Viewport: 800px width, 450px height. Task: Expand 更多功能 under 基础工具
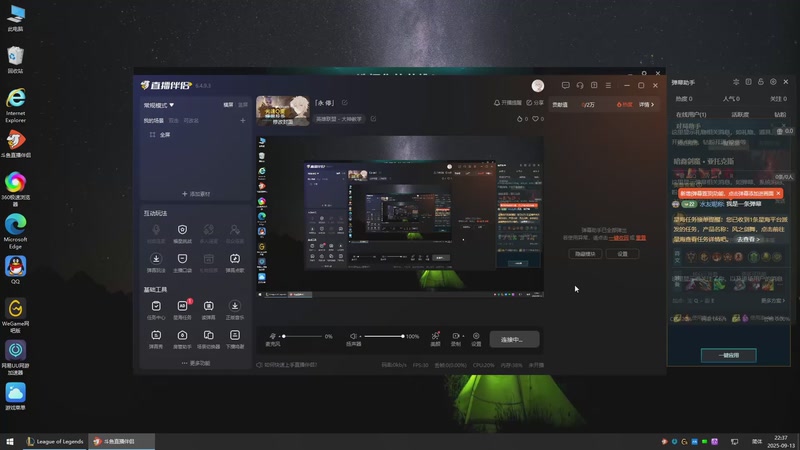coord(196,363)
